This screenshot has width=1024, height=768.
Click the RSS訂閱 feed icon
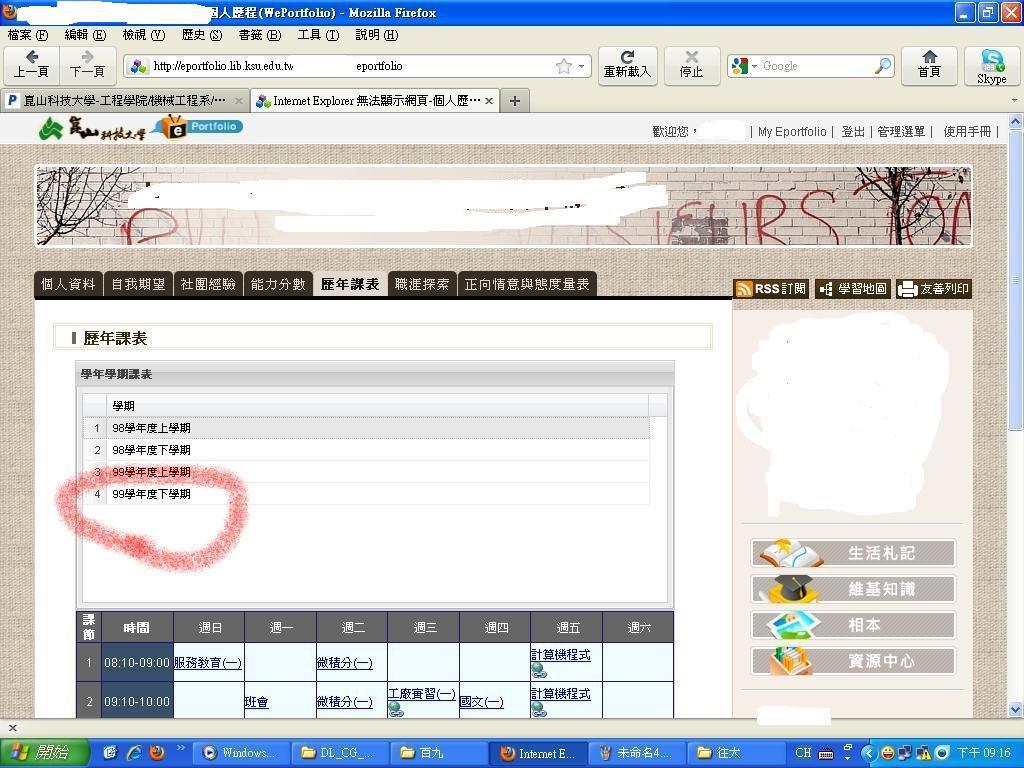(x=745, y=289)
